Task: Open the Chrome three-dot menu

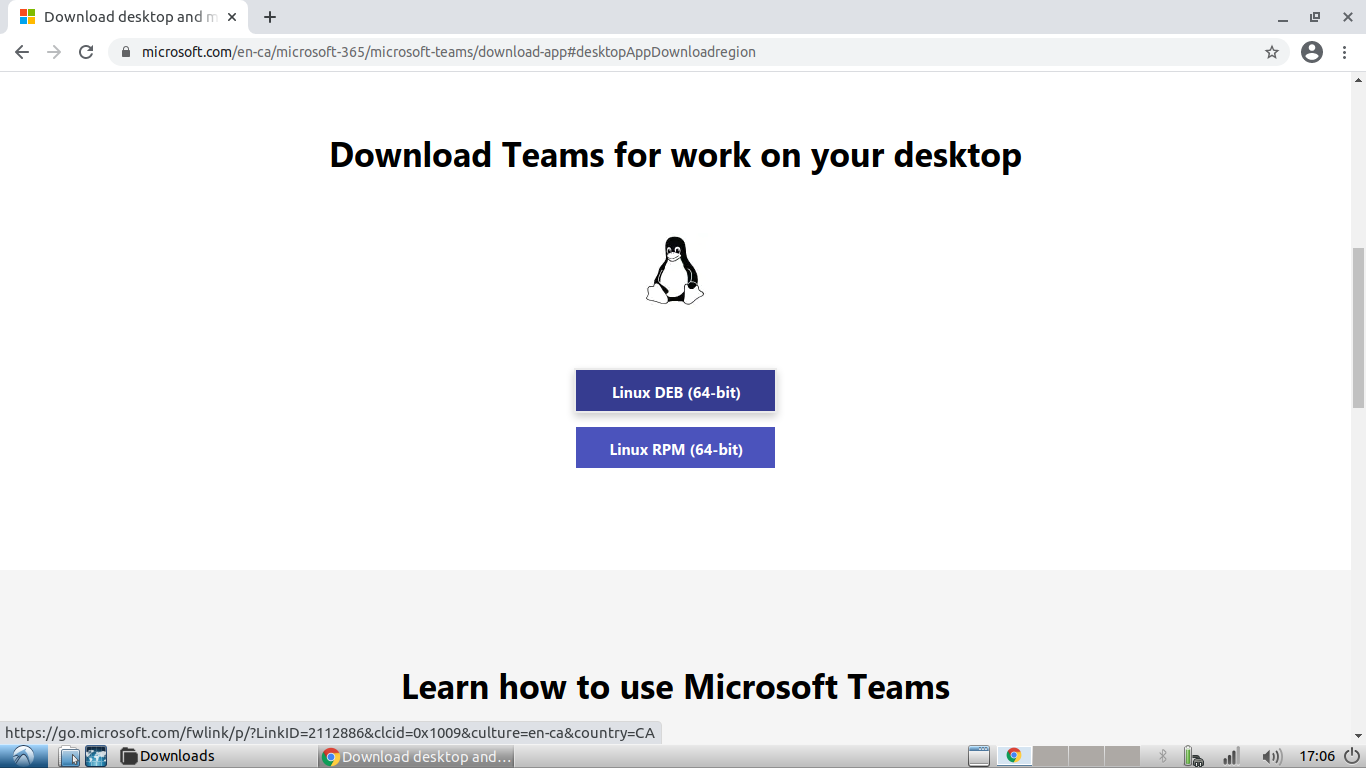Action: click(x=1345, y=52)
